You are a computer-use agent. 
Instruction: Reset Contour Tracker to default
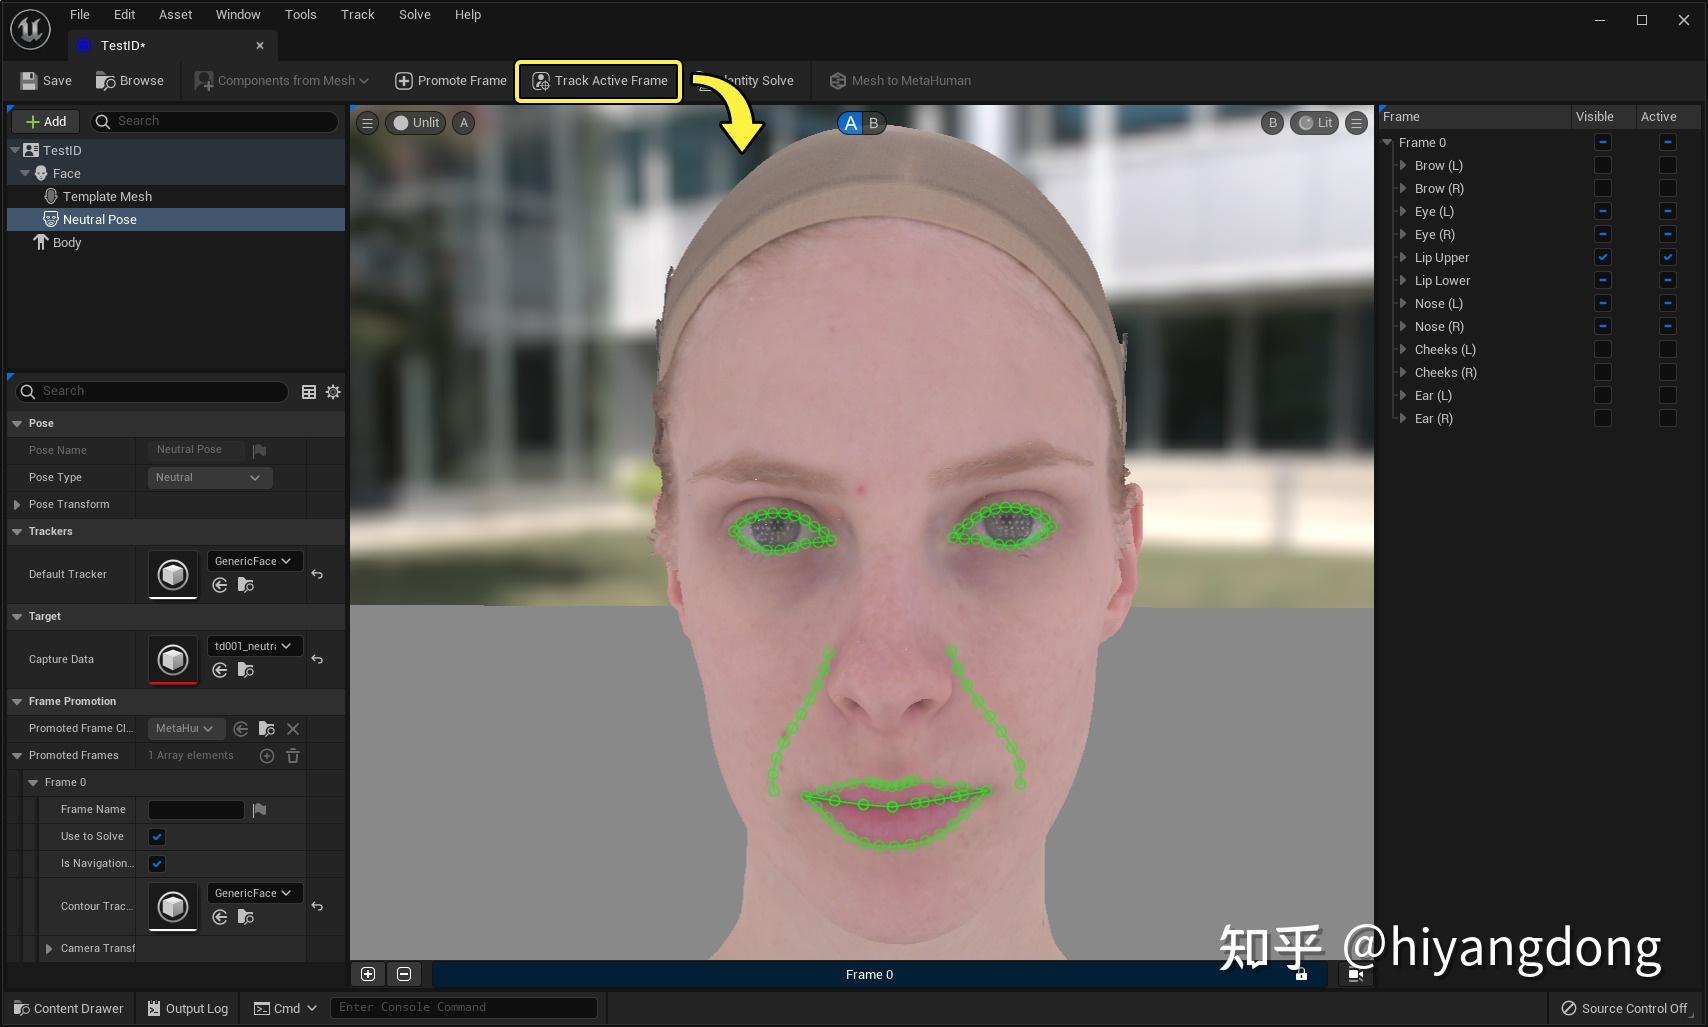coord(317,906)
